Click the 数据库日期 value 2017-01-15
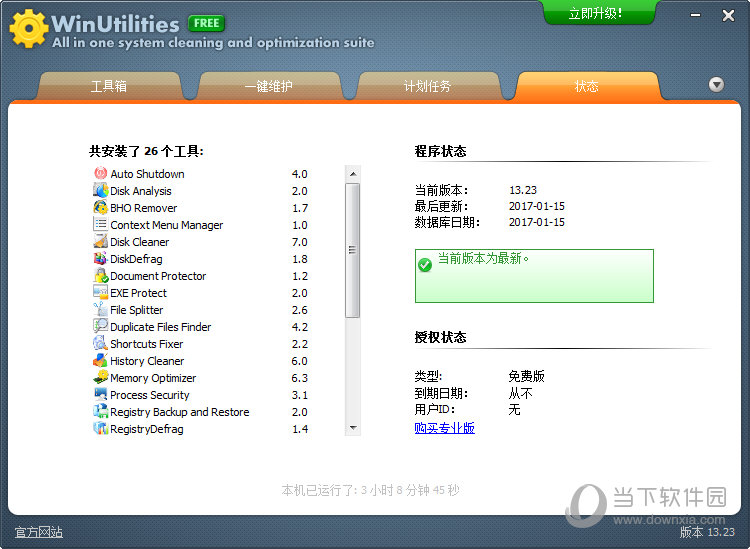This screenshot has height=549, width=750. 537,222
